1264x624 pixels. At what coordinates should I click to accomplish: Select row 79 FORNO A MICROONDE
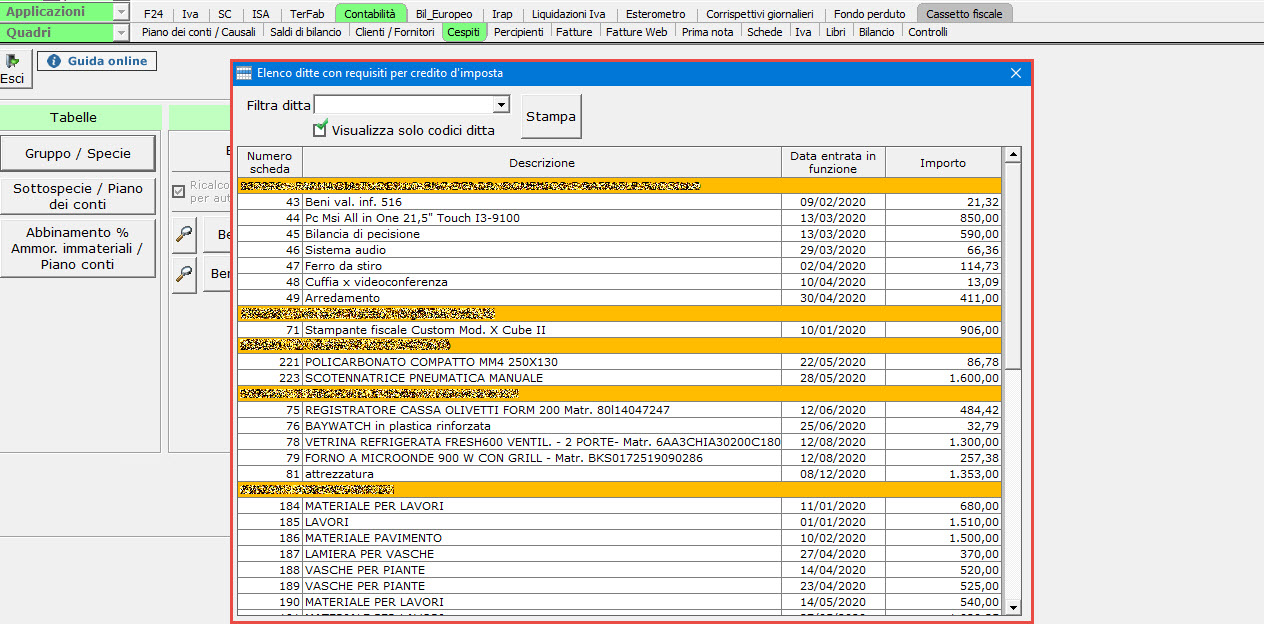pyautogui.click(x=619, y=458)
